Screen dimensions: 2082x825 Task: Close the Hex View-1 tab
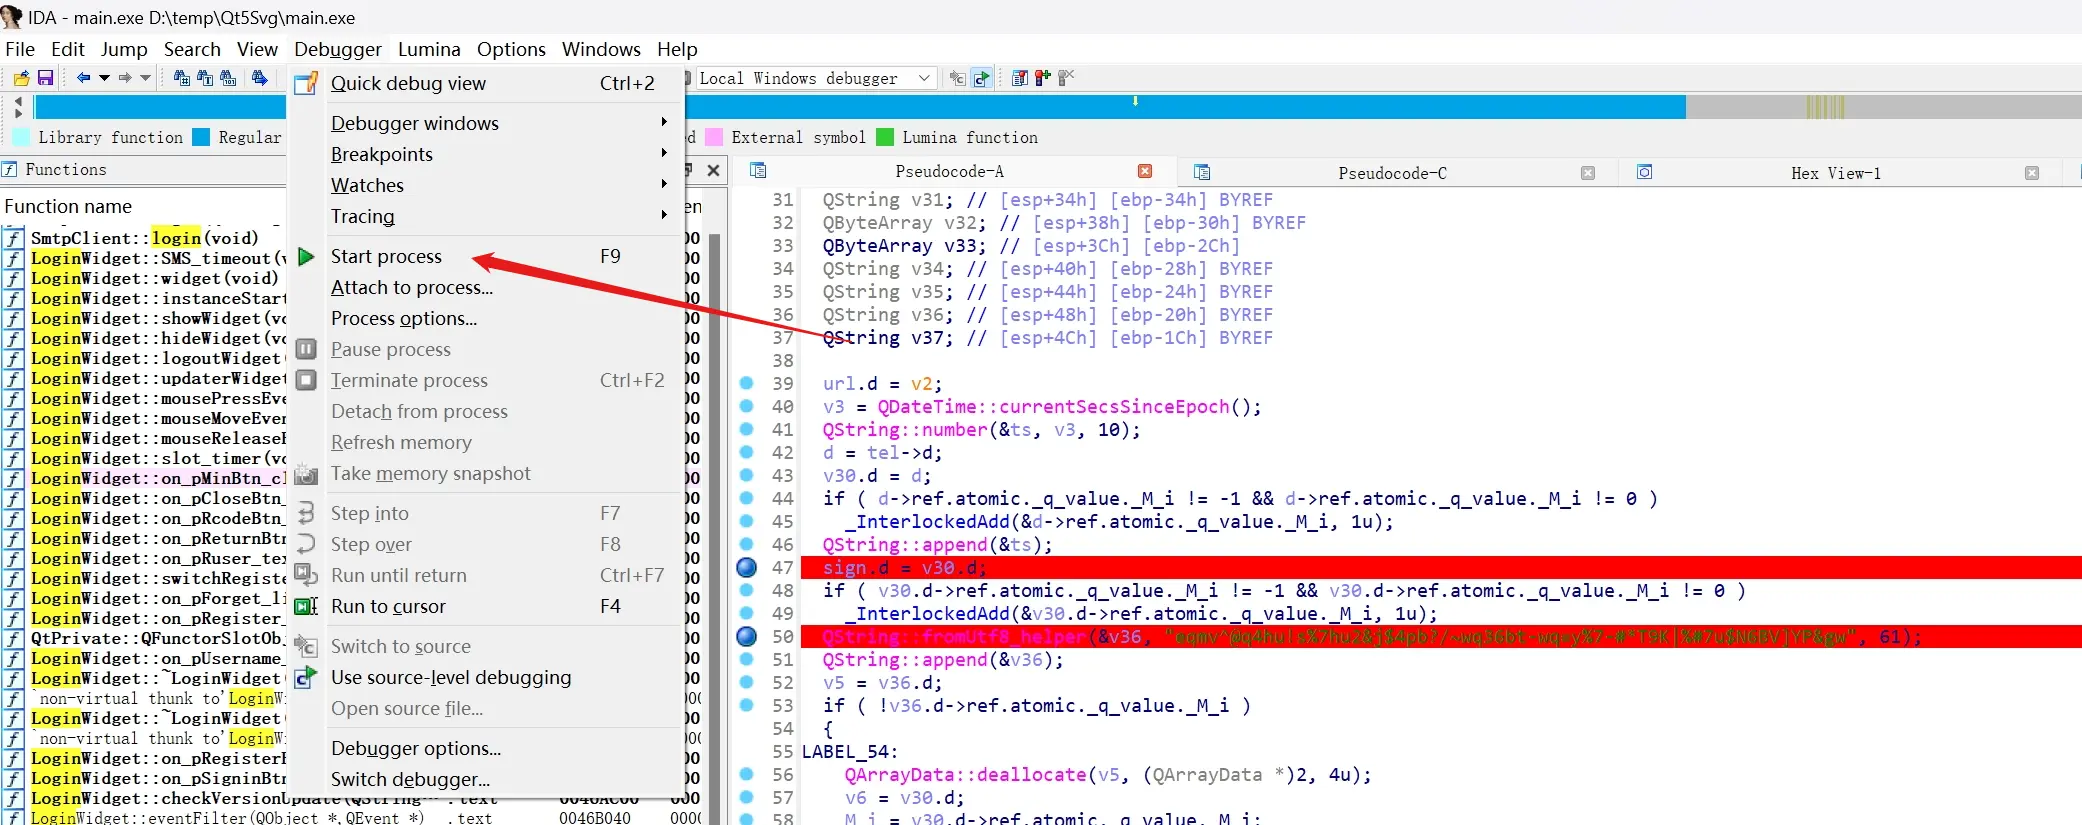2032,173
